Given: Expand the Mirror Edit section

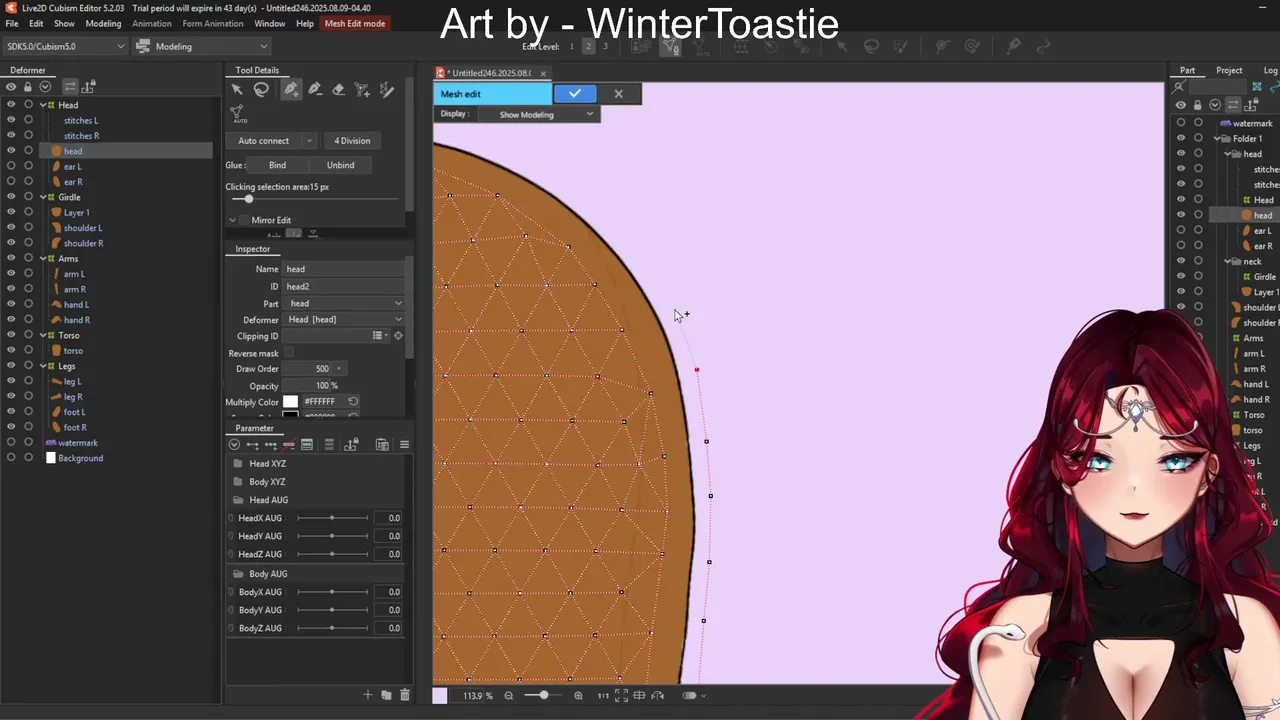Looking at the screenshot, I should pyautogui.click(x=232, y=220).
